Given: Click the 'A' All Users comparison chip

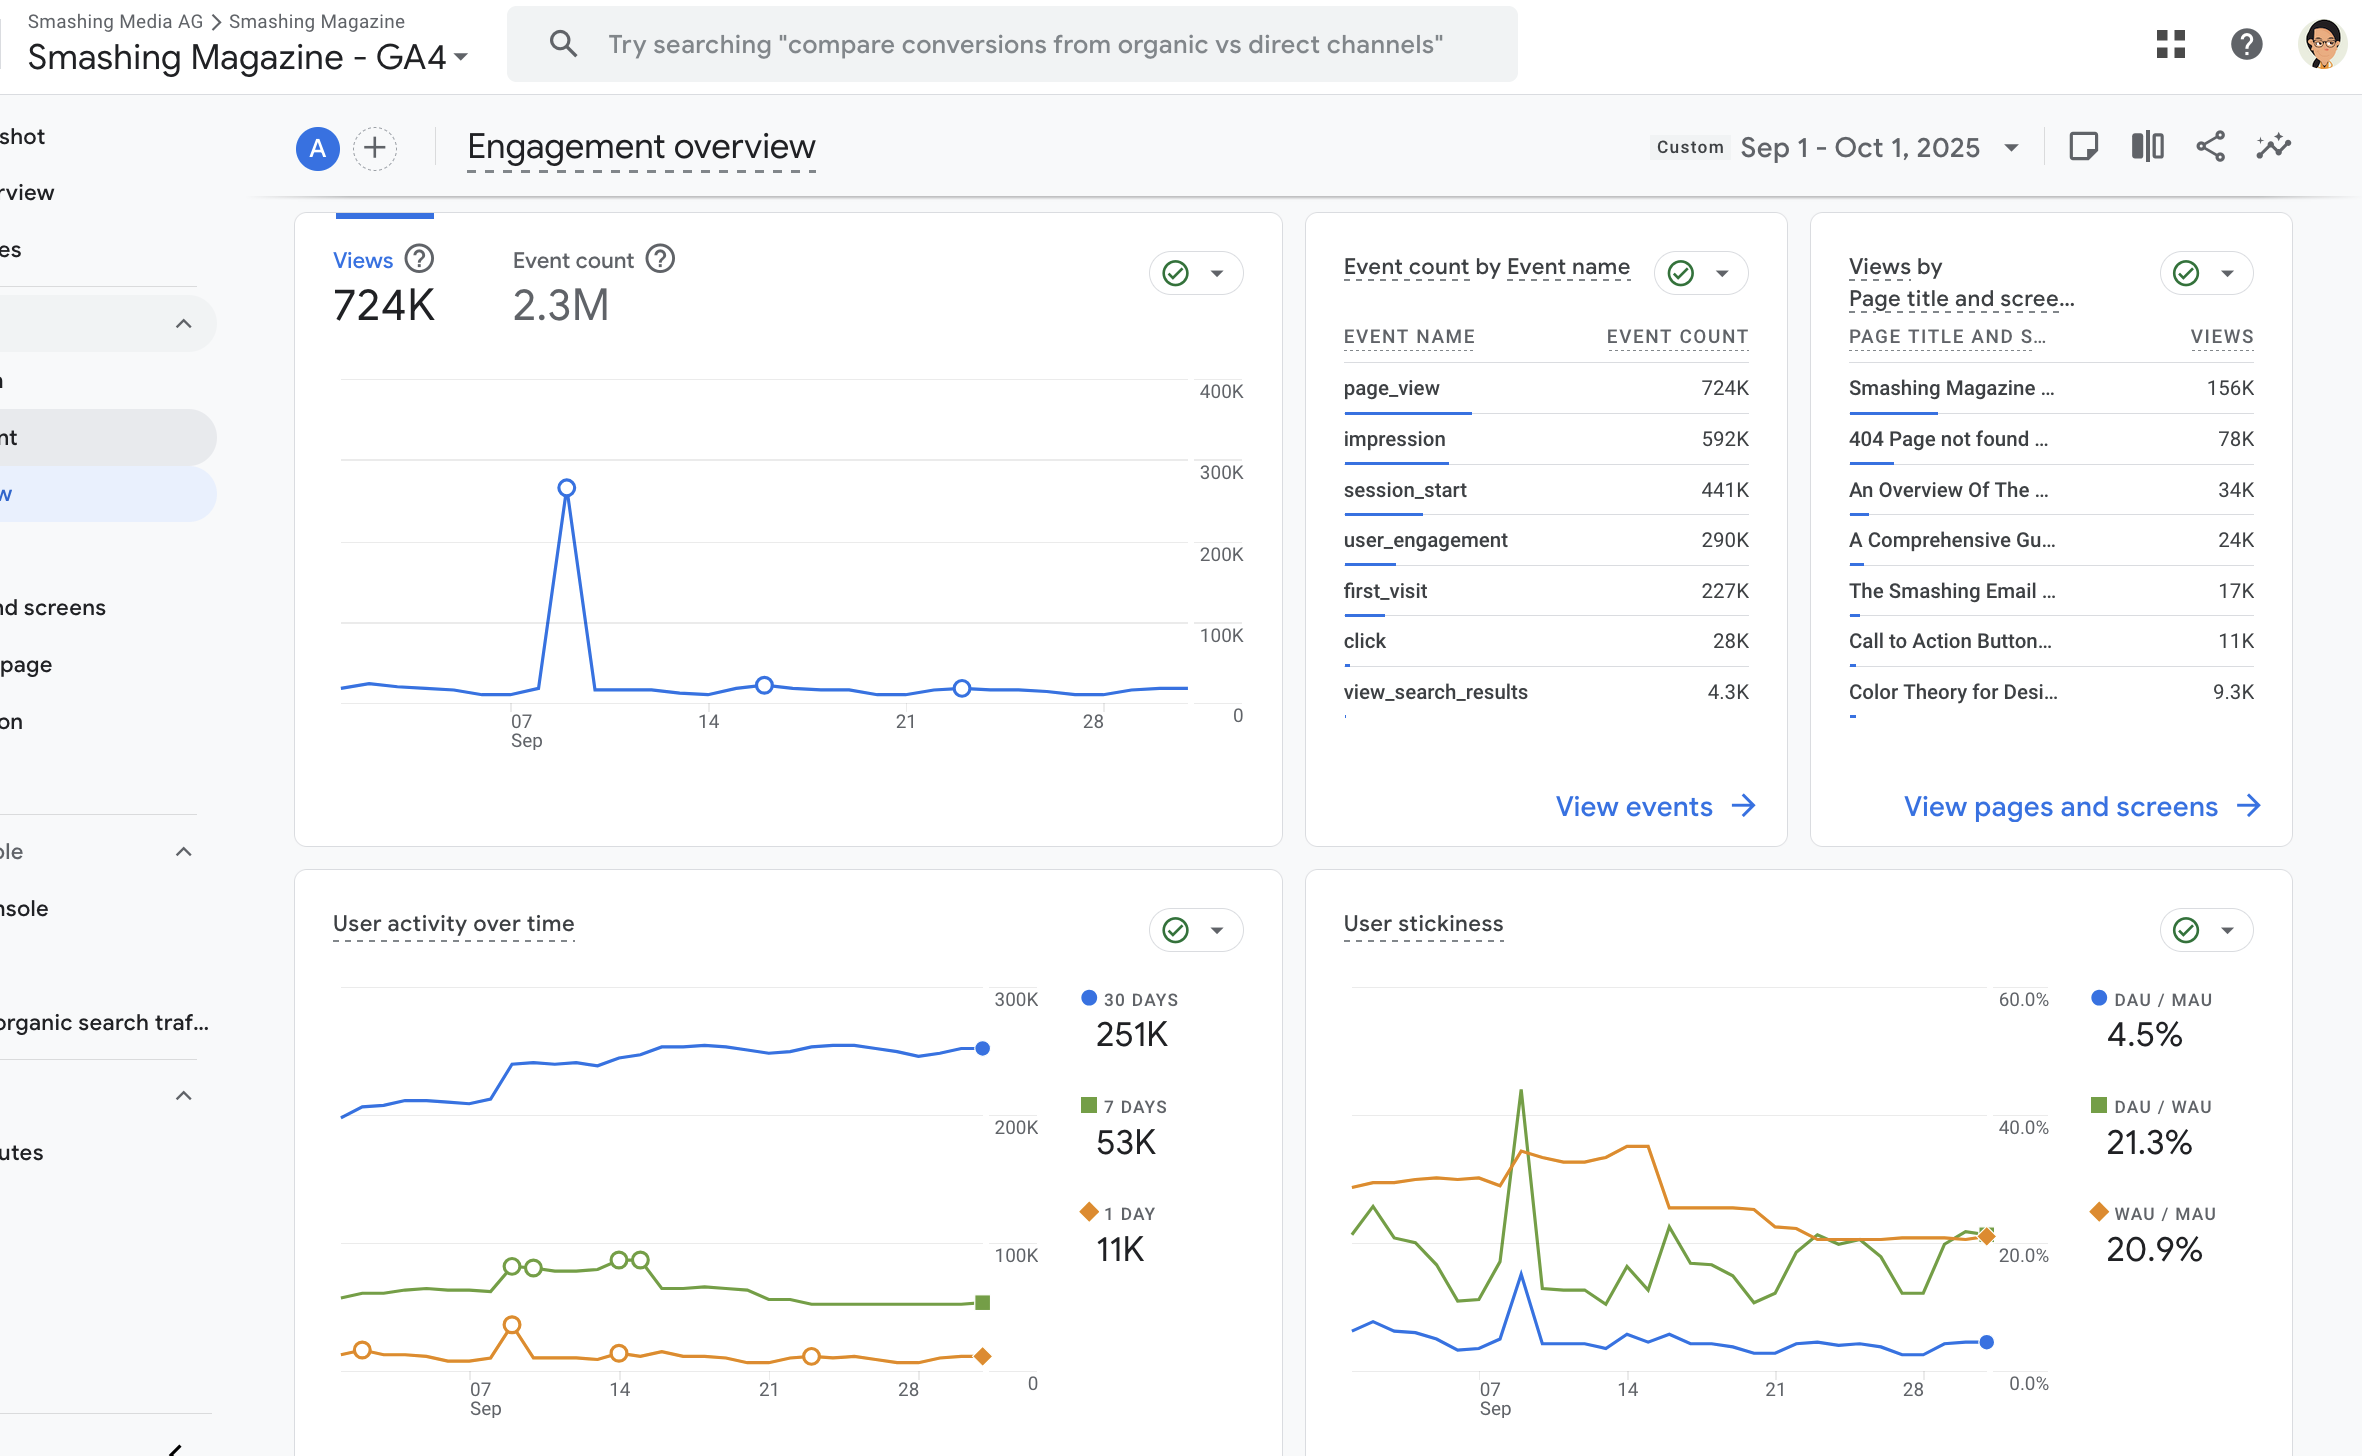Looking at the screenshot, I should coord(316,148).
